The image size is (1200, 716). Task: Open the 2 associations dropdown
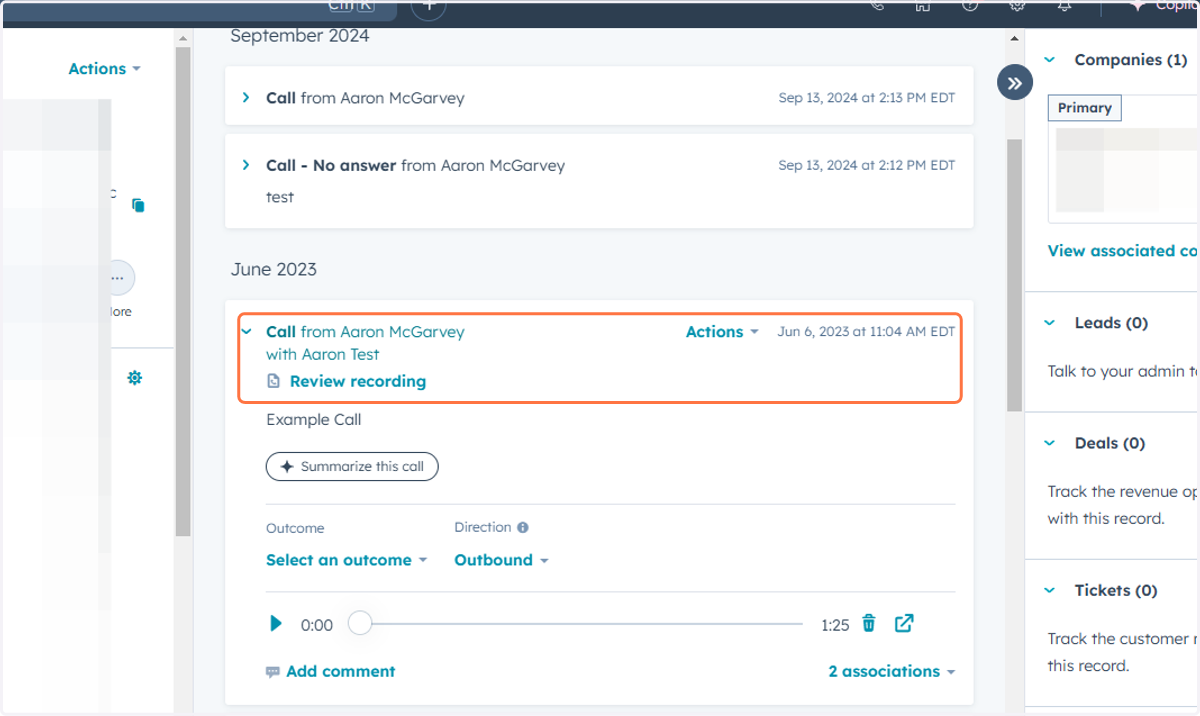(x=891, y=671)
